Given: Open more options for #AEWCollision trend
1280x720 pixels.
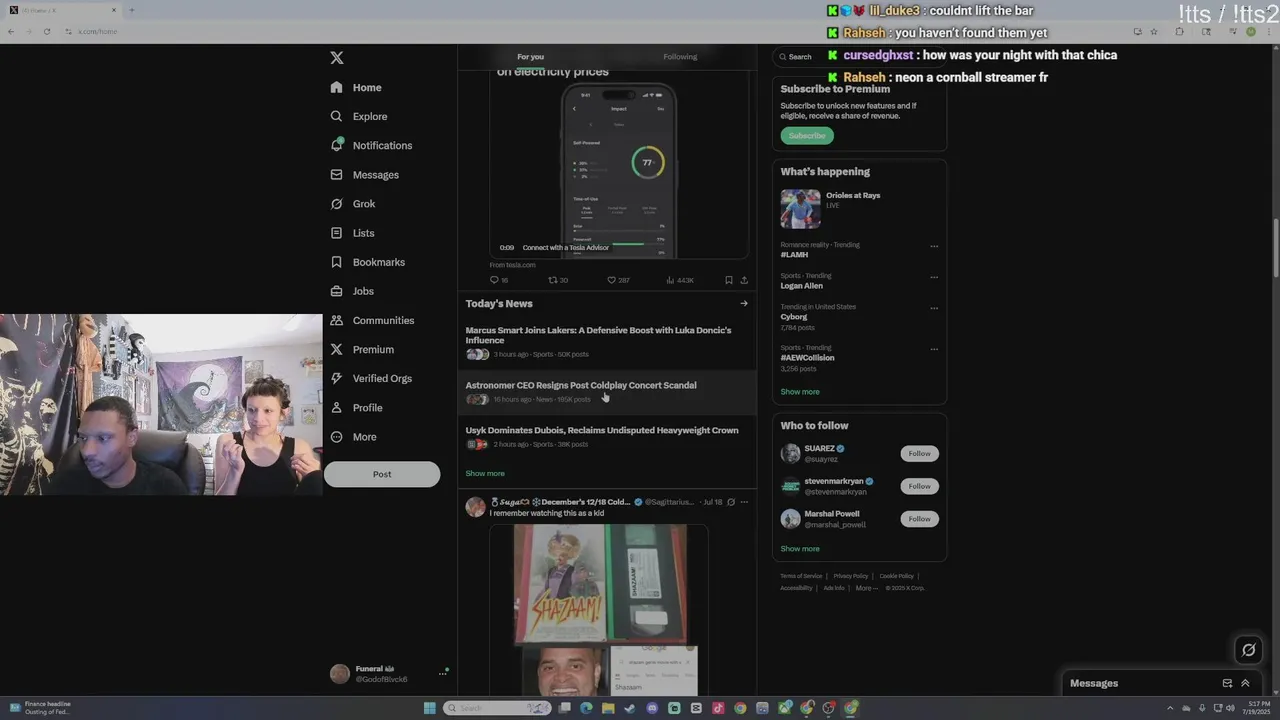Looking at the screenshot, I should pyautogui.click(x=934, y=349).
